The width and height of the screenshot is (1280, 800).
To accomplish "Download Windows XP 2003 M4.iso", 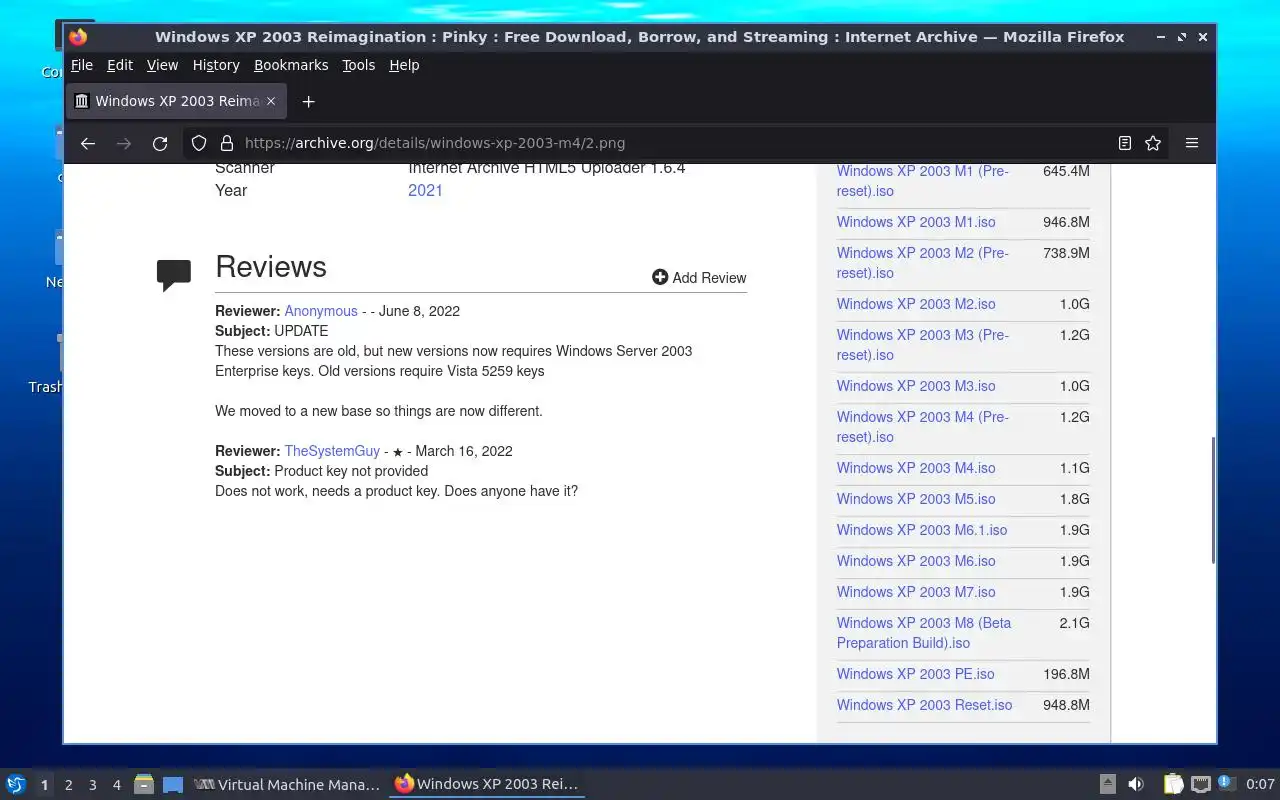I will (916, 468).
